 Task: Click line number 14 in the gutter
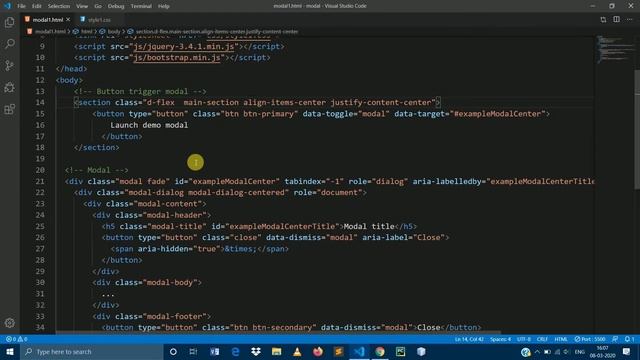(40, 102)
